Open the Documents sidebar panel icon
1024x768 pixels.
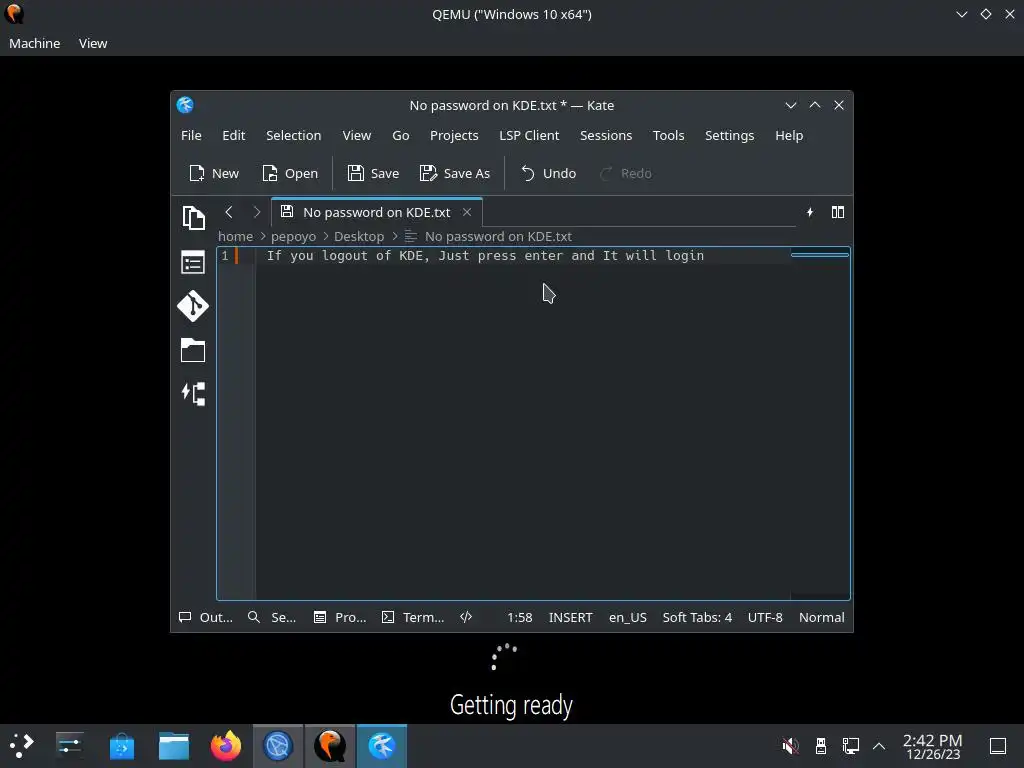193,217
